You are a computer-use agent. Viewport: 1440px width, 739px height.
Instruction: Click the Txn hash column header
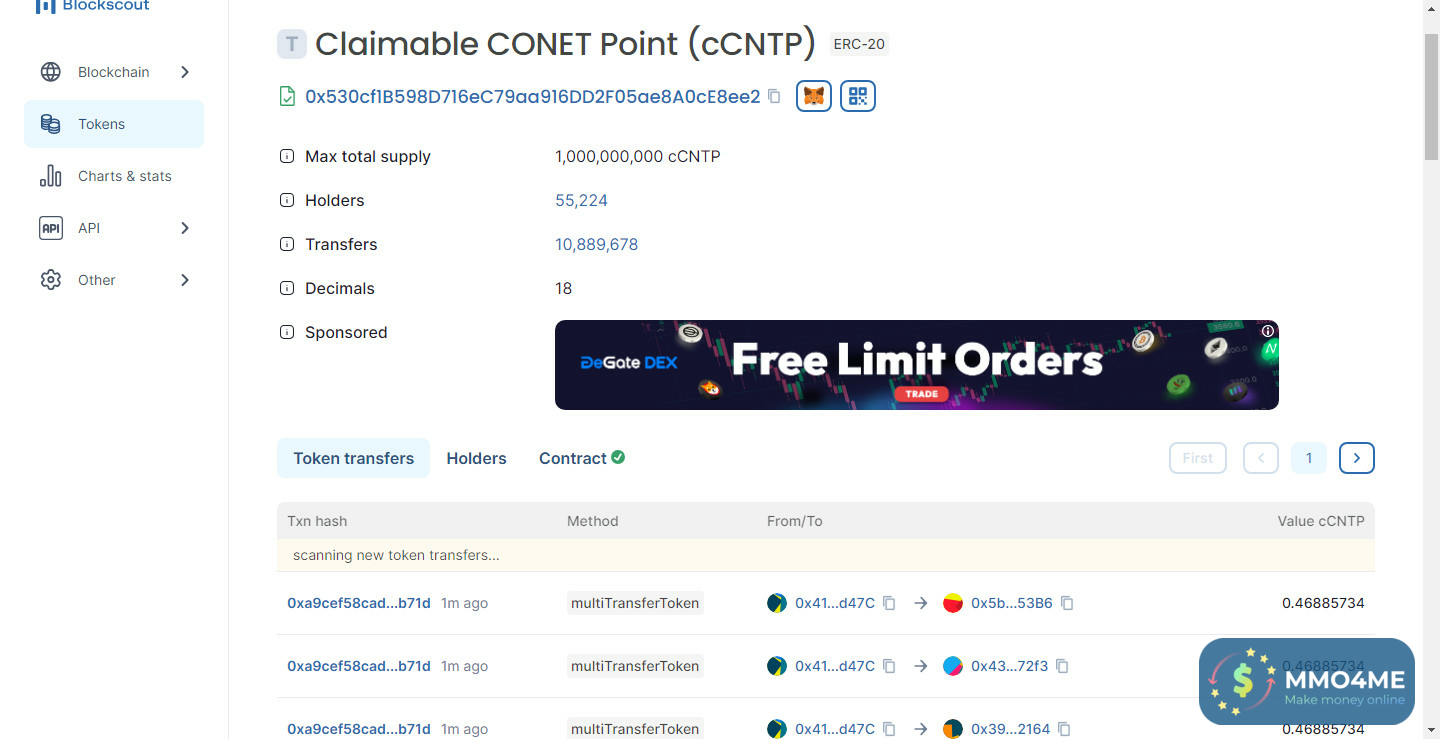(317, 521)
